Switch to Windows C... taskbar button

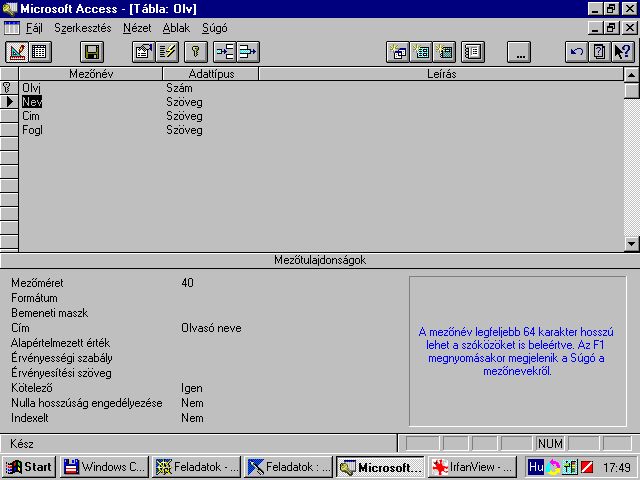click(104, 467)
